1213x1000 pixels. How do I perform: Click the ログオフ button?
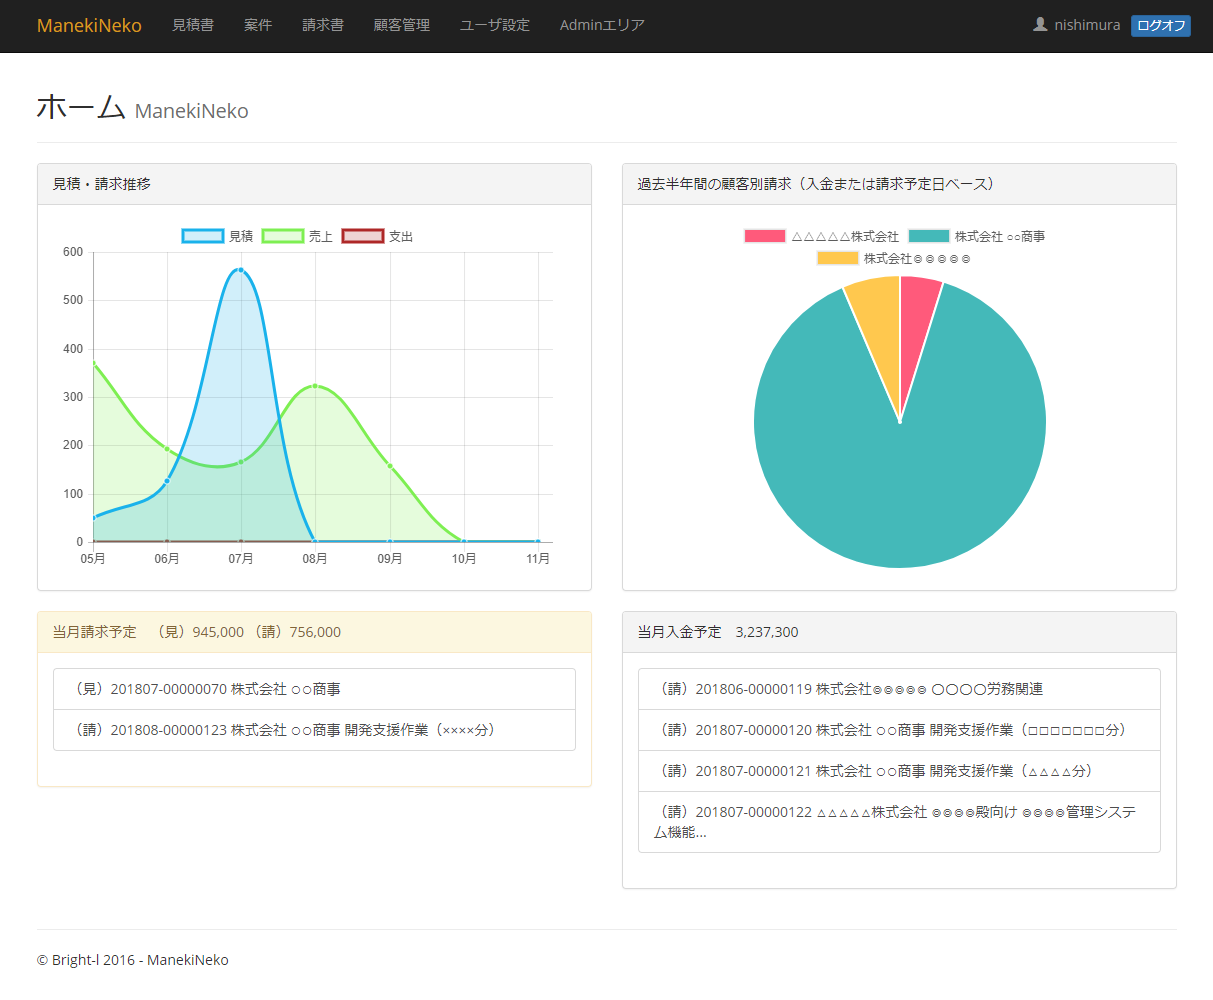pyautogui.click(x=1161, y=26)
